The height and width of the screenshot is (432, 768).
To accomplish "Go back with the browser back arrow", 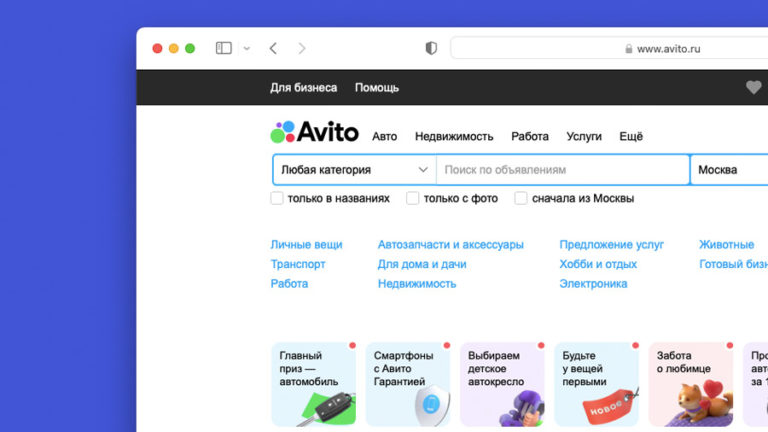I will pos(273,48).
